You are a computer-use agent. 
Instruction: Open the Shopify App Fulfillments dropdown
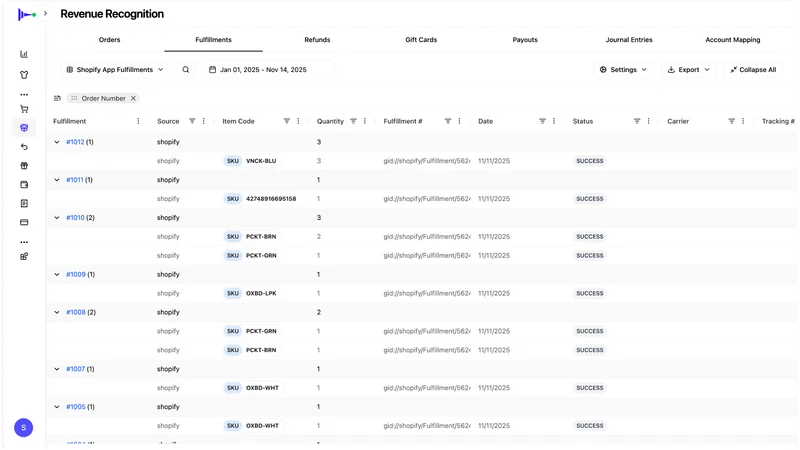point(115,70)
